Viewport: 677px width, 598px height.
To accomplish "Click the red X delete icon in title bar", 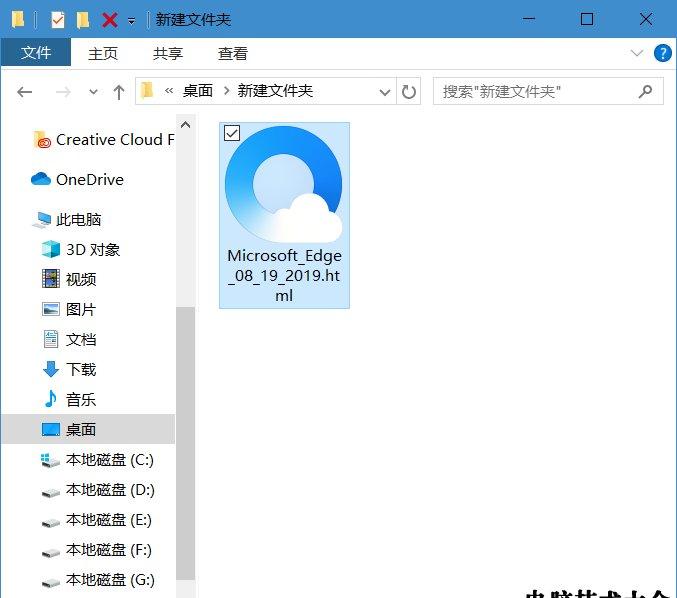I will tap(110, 19).
